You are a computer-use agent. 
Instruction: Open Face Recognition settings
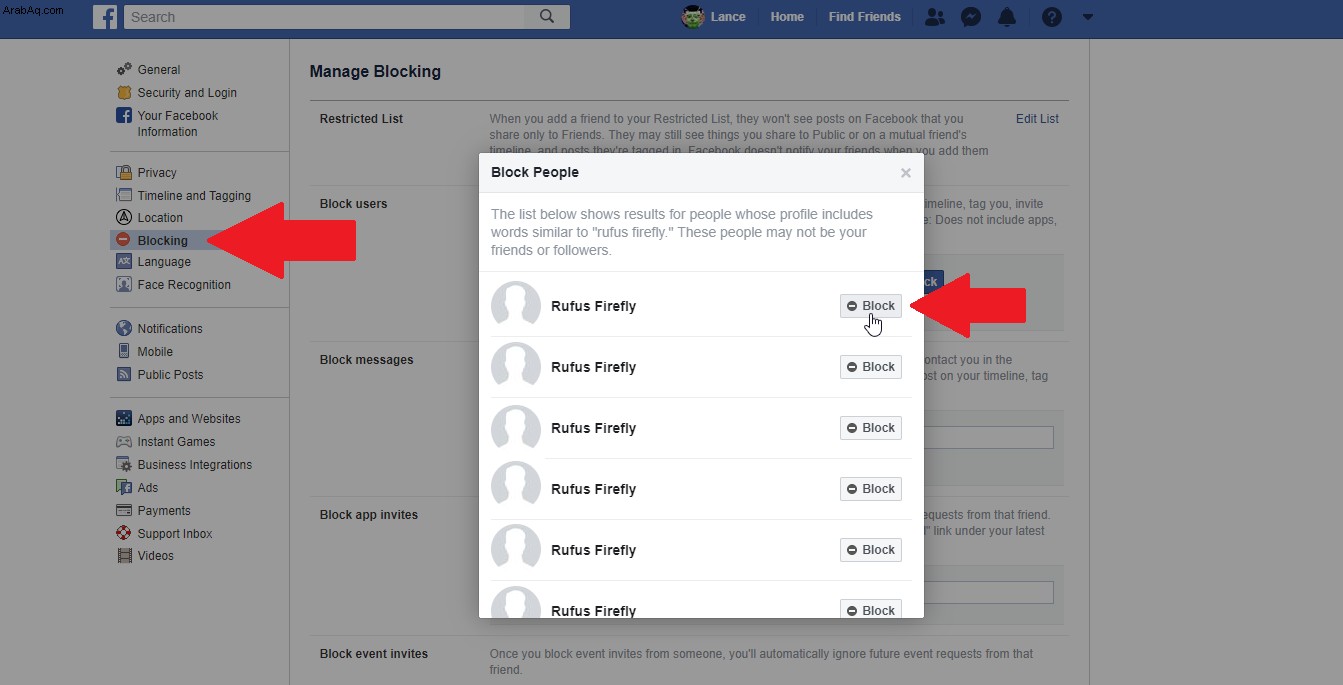click(x=184, y=285)
